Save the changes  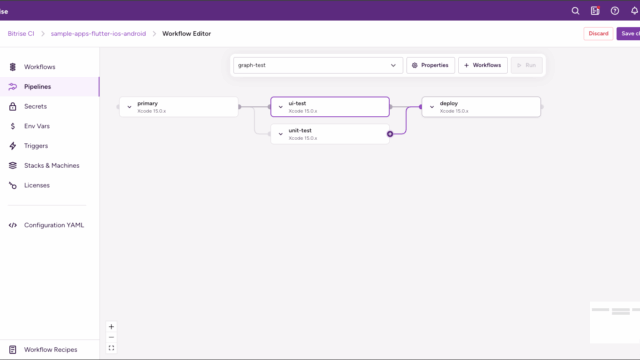point(629,33)
